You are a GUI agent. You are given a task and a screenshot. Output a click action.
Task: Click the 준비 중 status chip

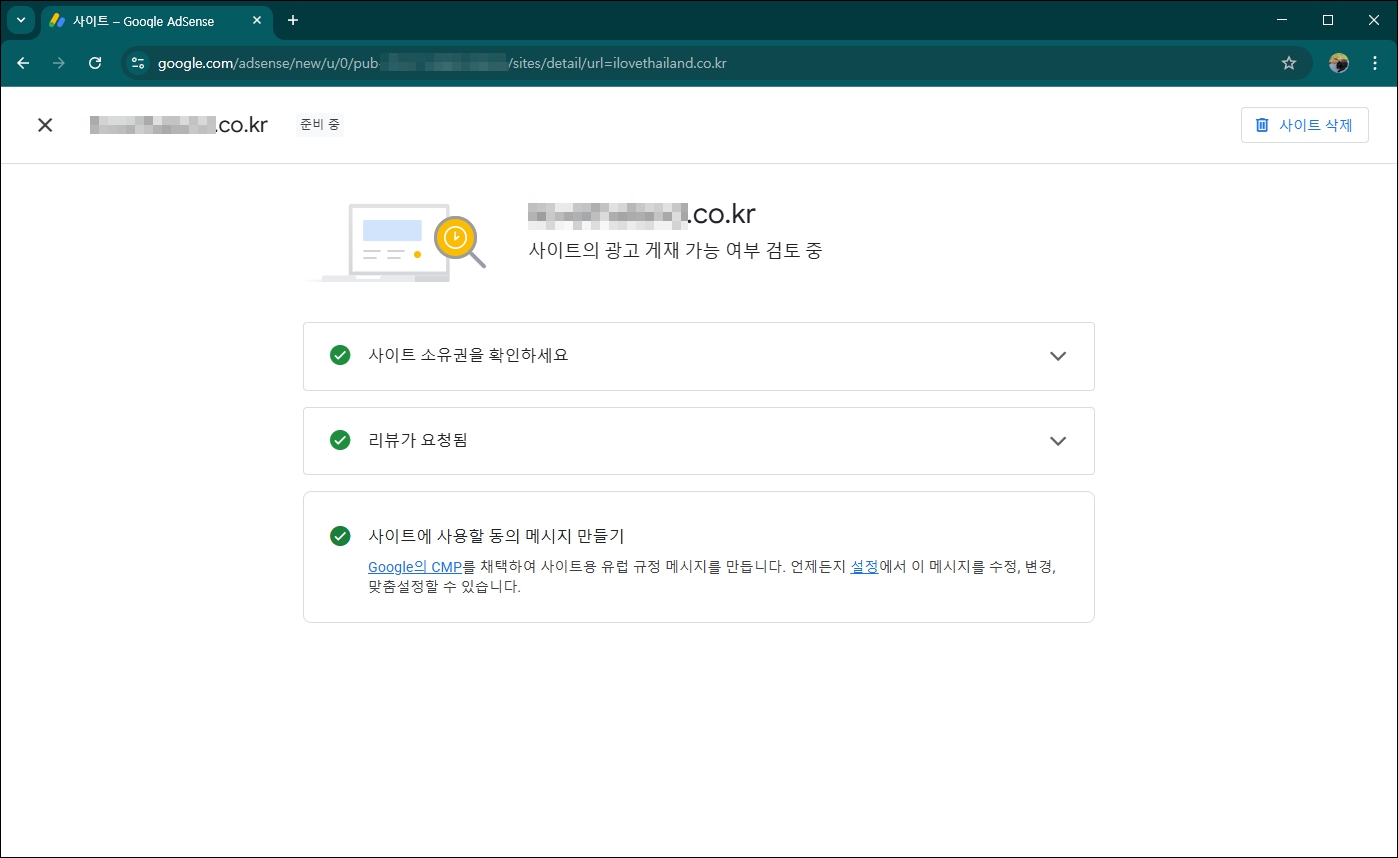click(x=320, y=124)
